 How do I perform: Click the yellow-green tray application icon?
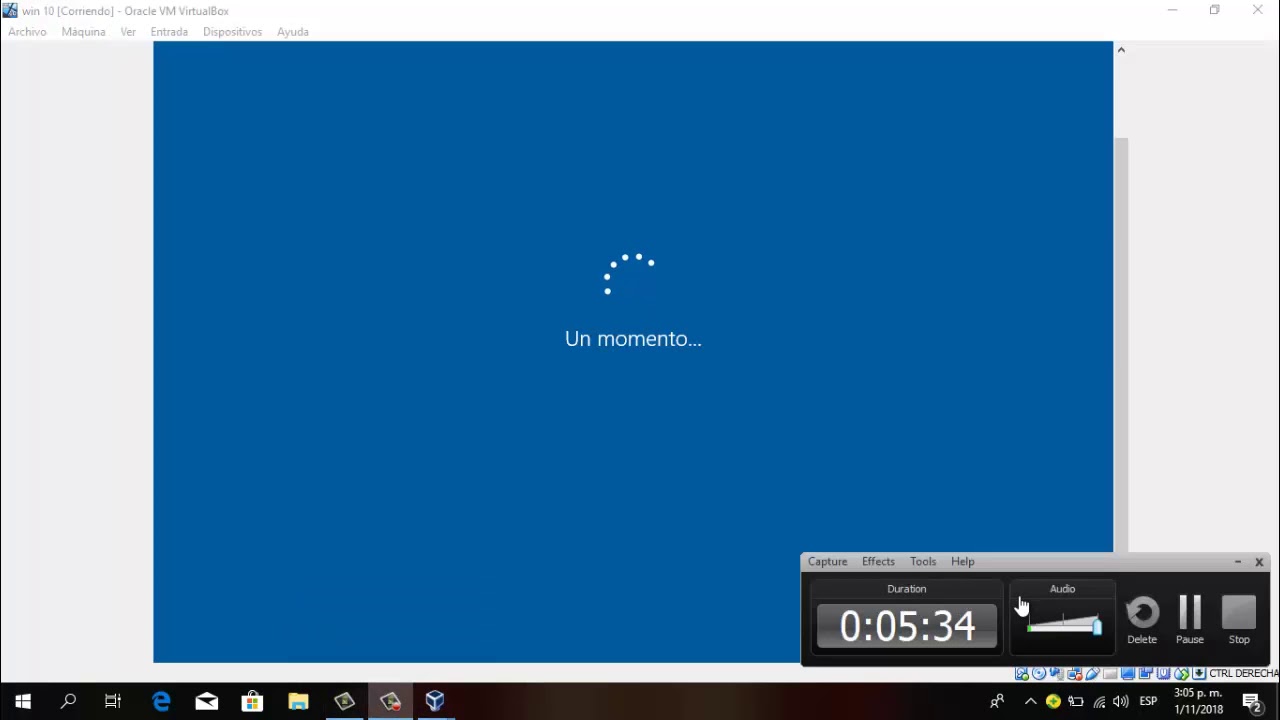(x=1053, y=702)
